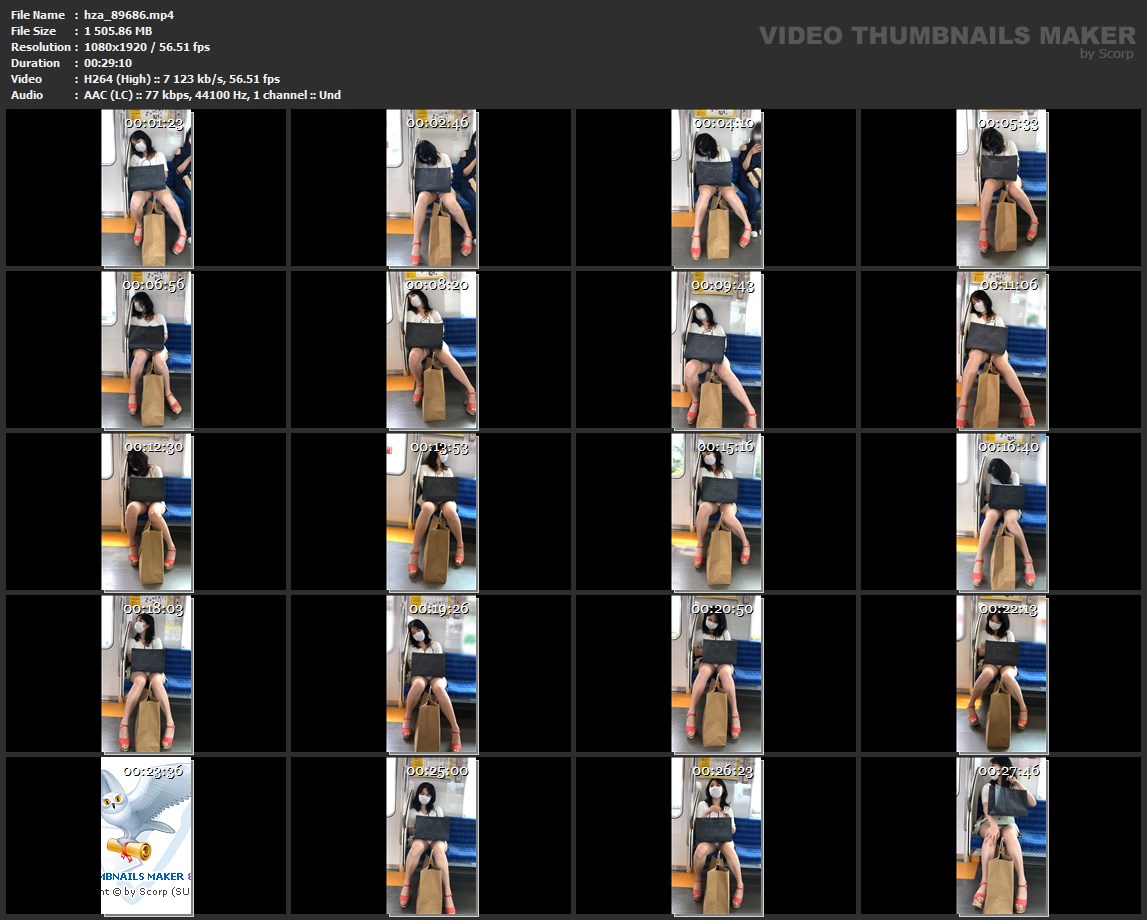
Task: Click the 'Audio' label in the header
Action: (x=27, y=95)
